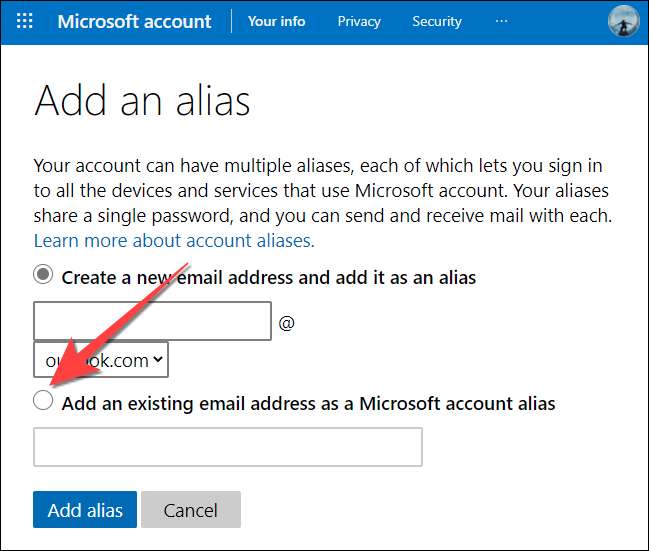Click the alias description paragraph text
Image resolution: width=649 pixels, height=551 pixels.
320,191
